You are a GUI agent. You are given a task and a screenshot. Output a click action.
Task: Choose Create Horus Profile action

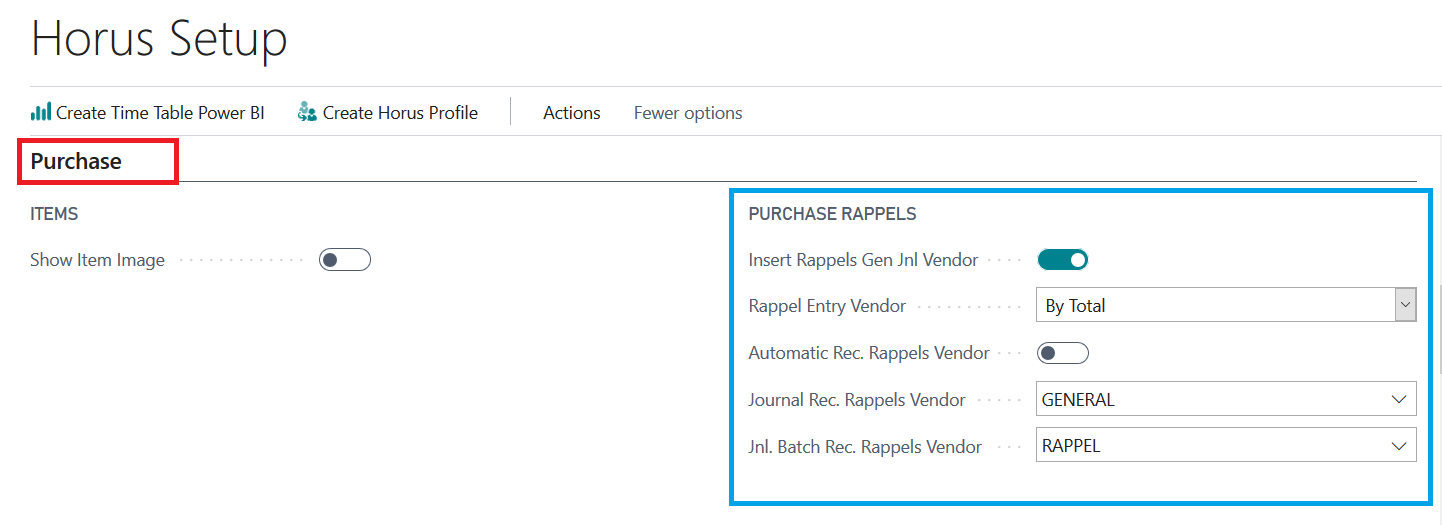click(x=388, y=113)
